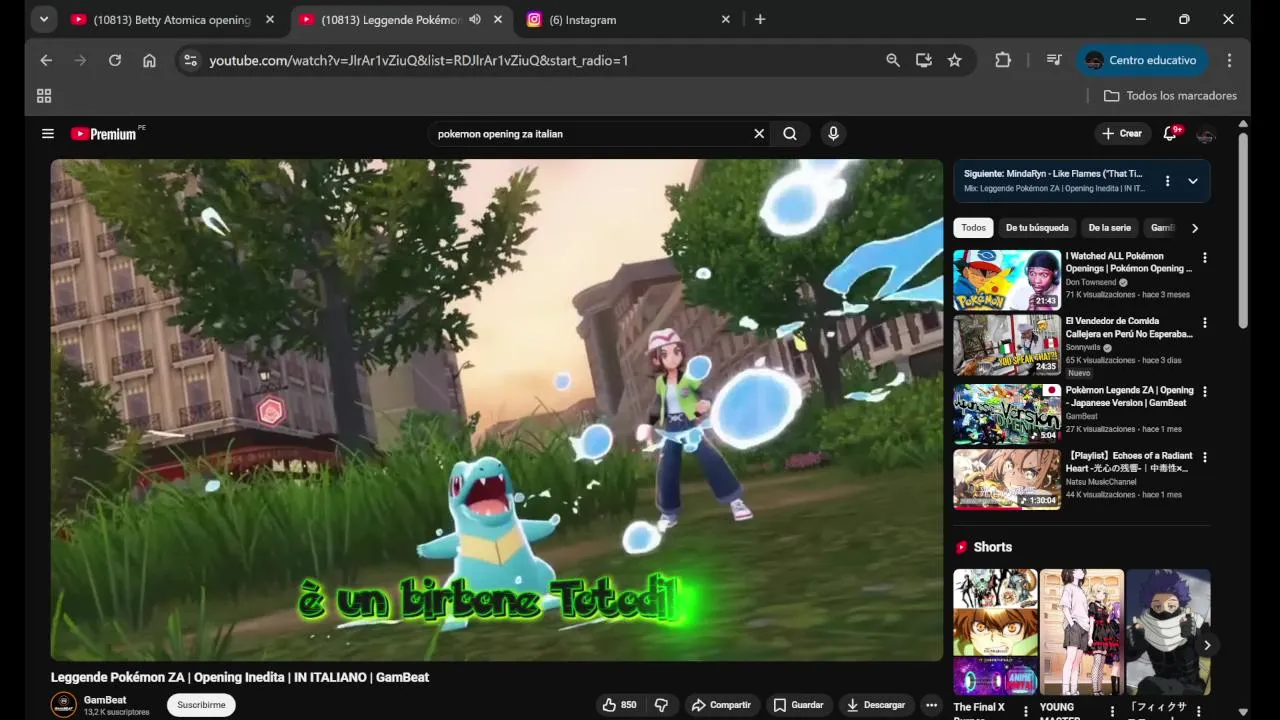Open Pokémon Legends ZA Japanese Version thumbnail
The height and width of the screenshot is (720, 1280).
[x=1007, y=414]
